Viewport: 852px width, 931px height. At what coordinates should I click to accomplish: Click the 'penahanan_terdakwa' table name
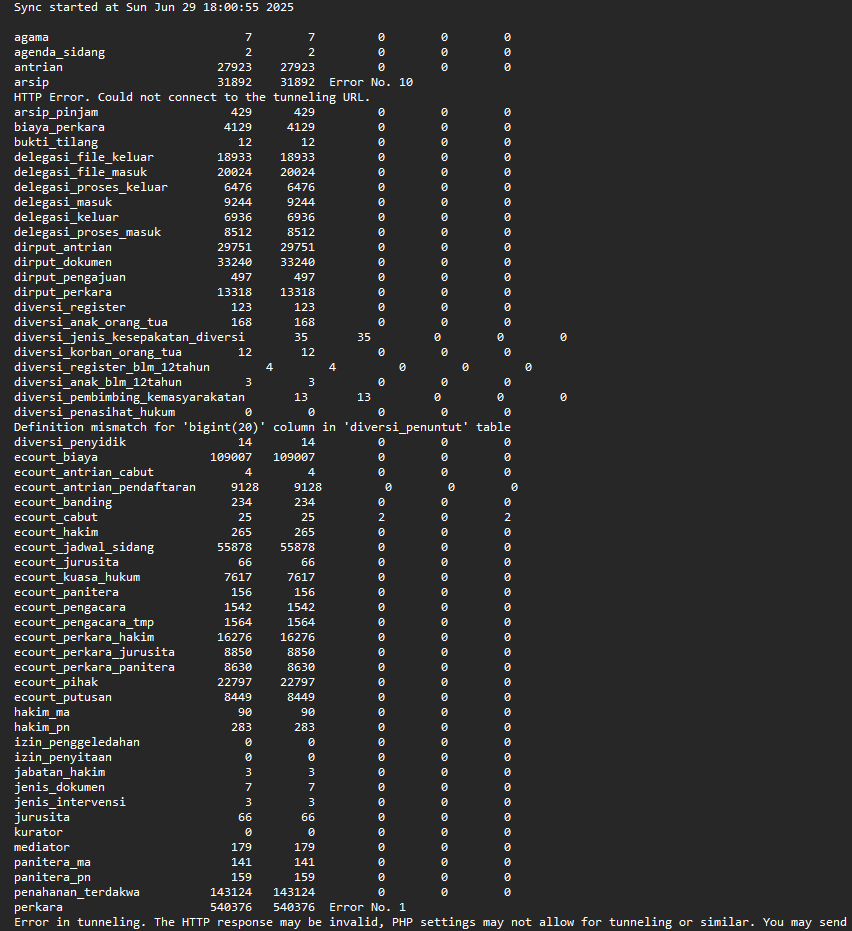(x=77, y=892)
